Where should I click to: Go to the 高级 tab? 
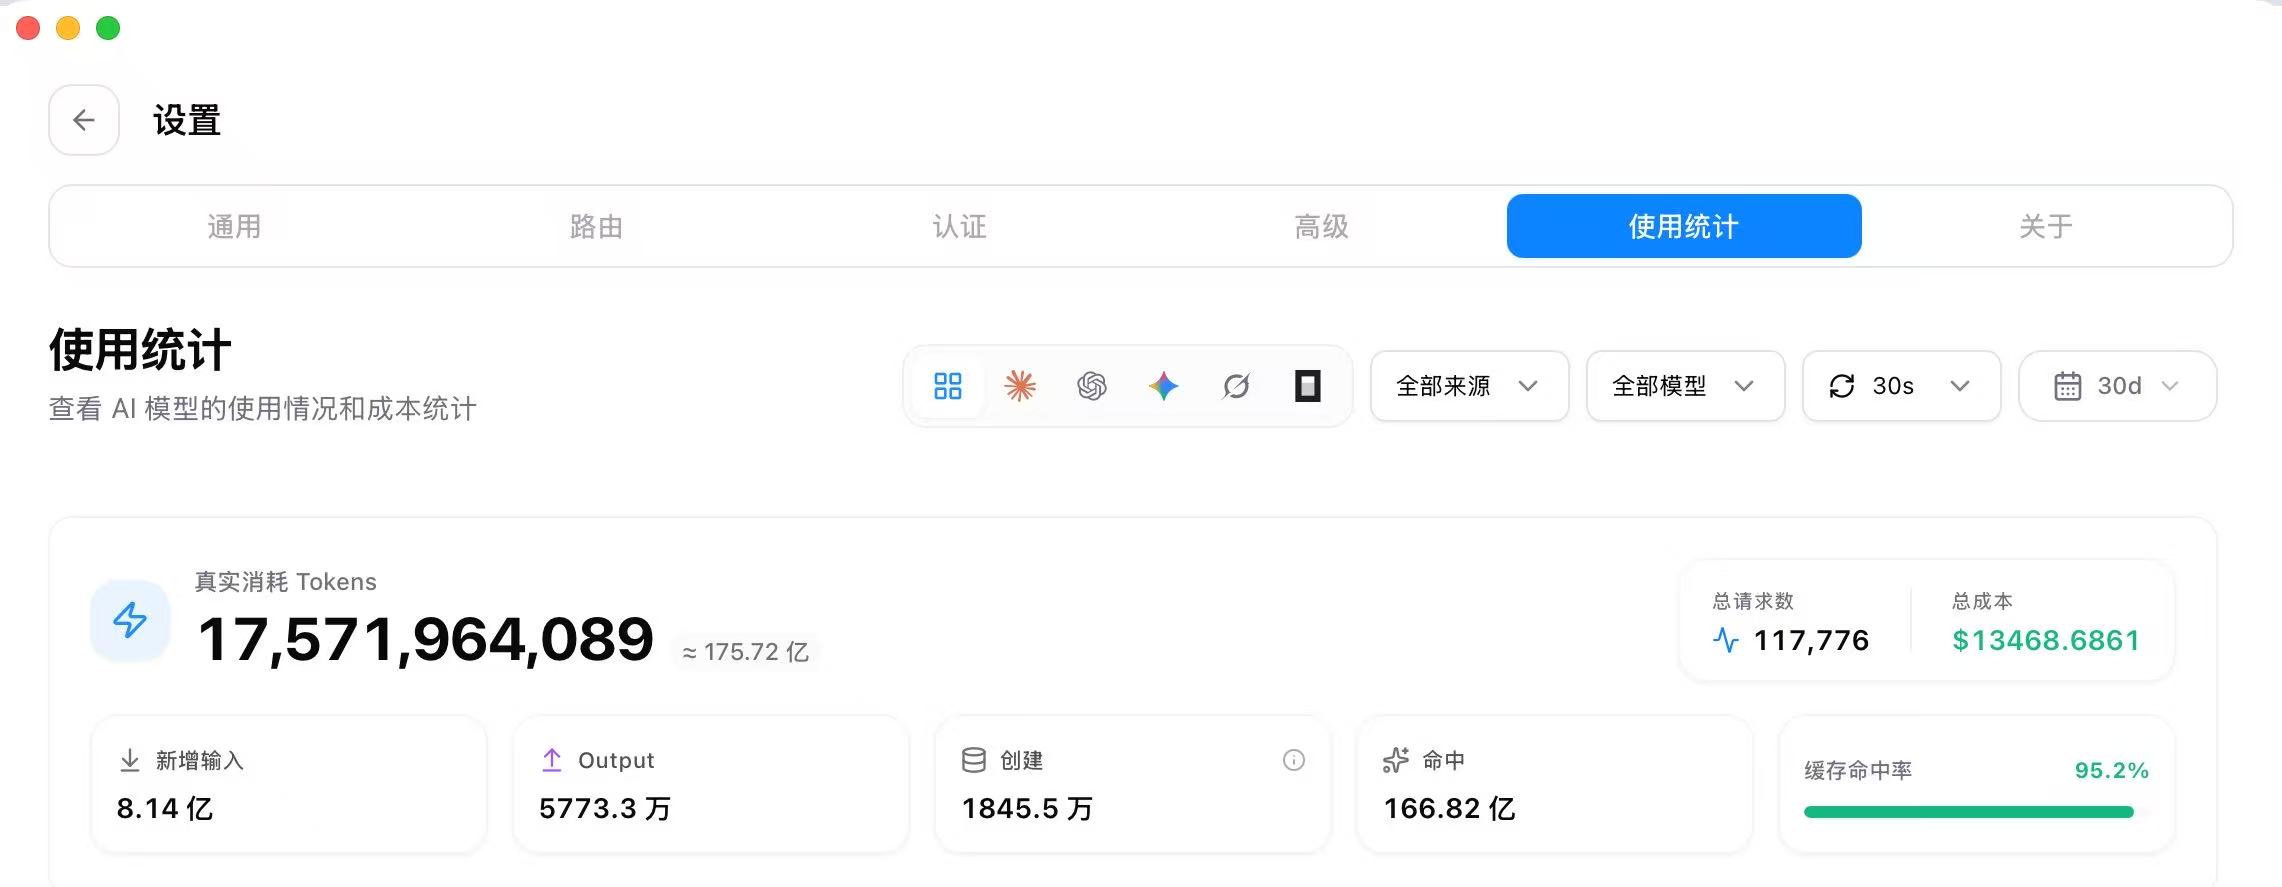(1321, 226)
